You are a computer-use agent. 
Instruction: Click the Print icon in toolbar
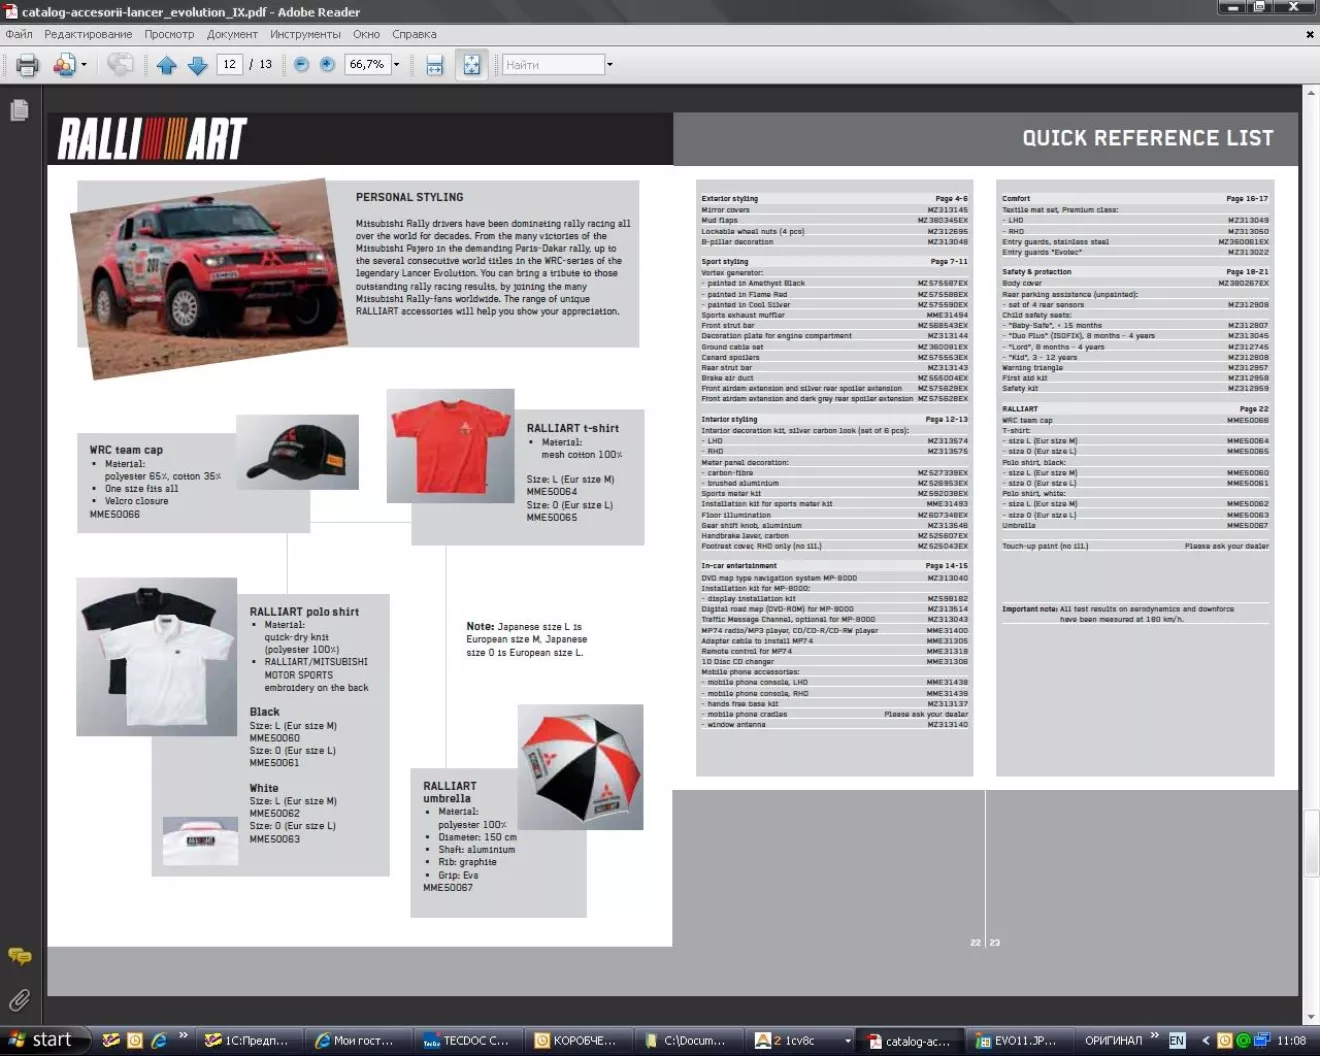point(27,65)
